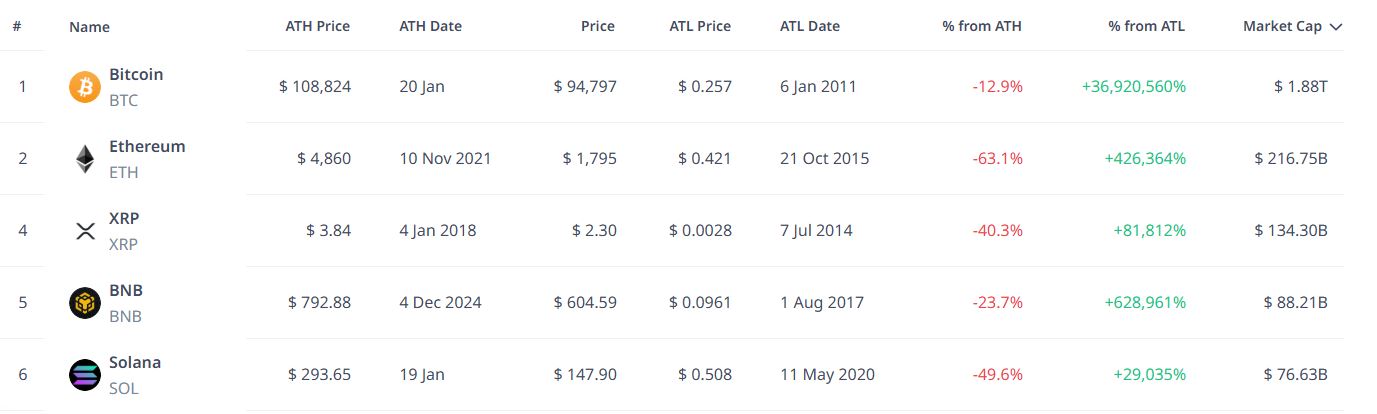This screenshot has height=414, width=1377.
Task: Sort by the # rank column header
Action: [17, 27]
